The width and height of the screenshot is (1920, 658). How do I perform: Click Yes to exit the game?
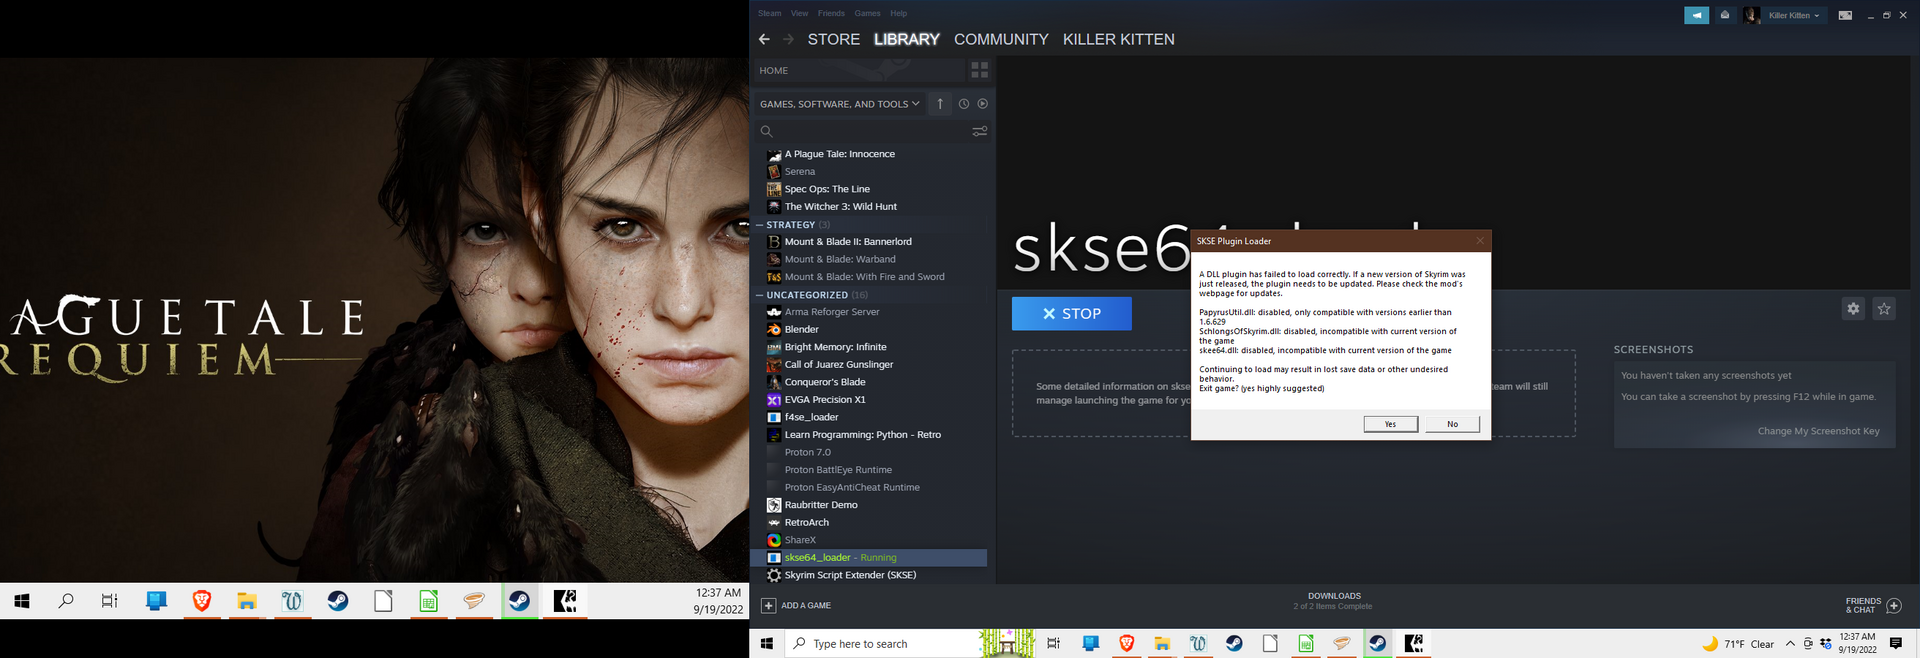[1390, 424]
